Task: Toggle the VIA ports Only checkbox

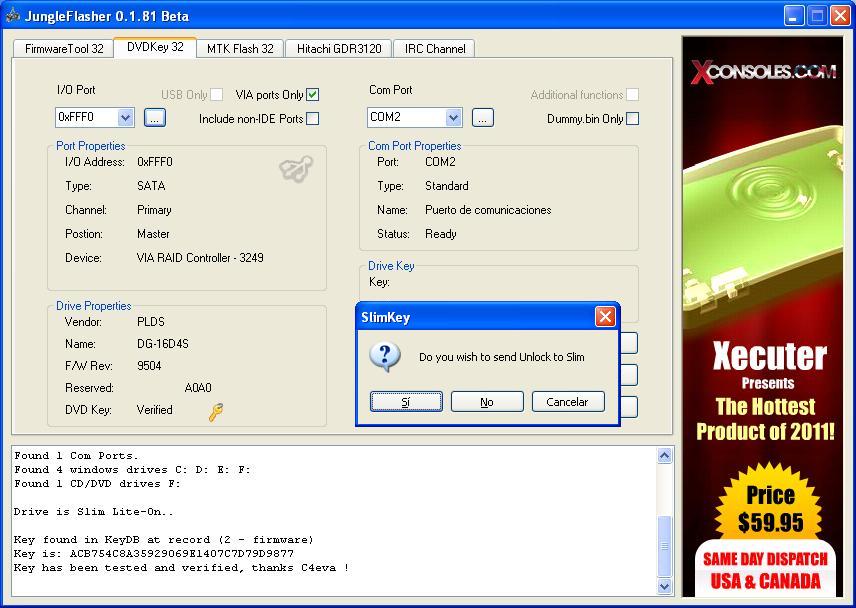Action: 313,95
